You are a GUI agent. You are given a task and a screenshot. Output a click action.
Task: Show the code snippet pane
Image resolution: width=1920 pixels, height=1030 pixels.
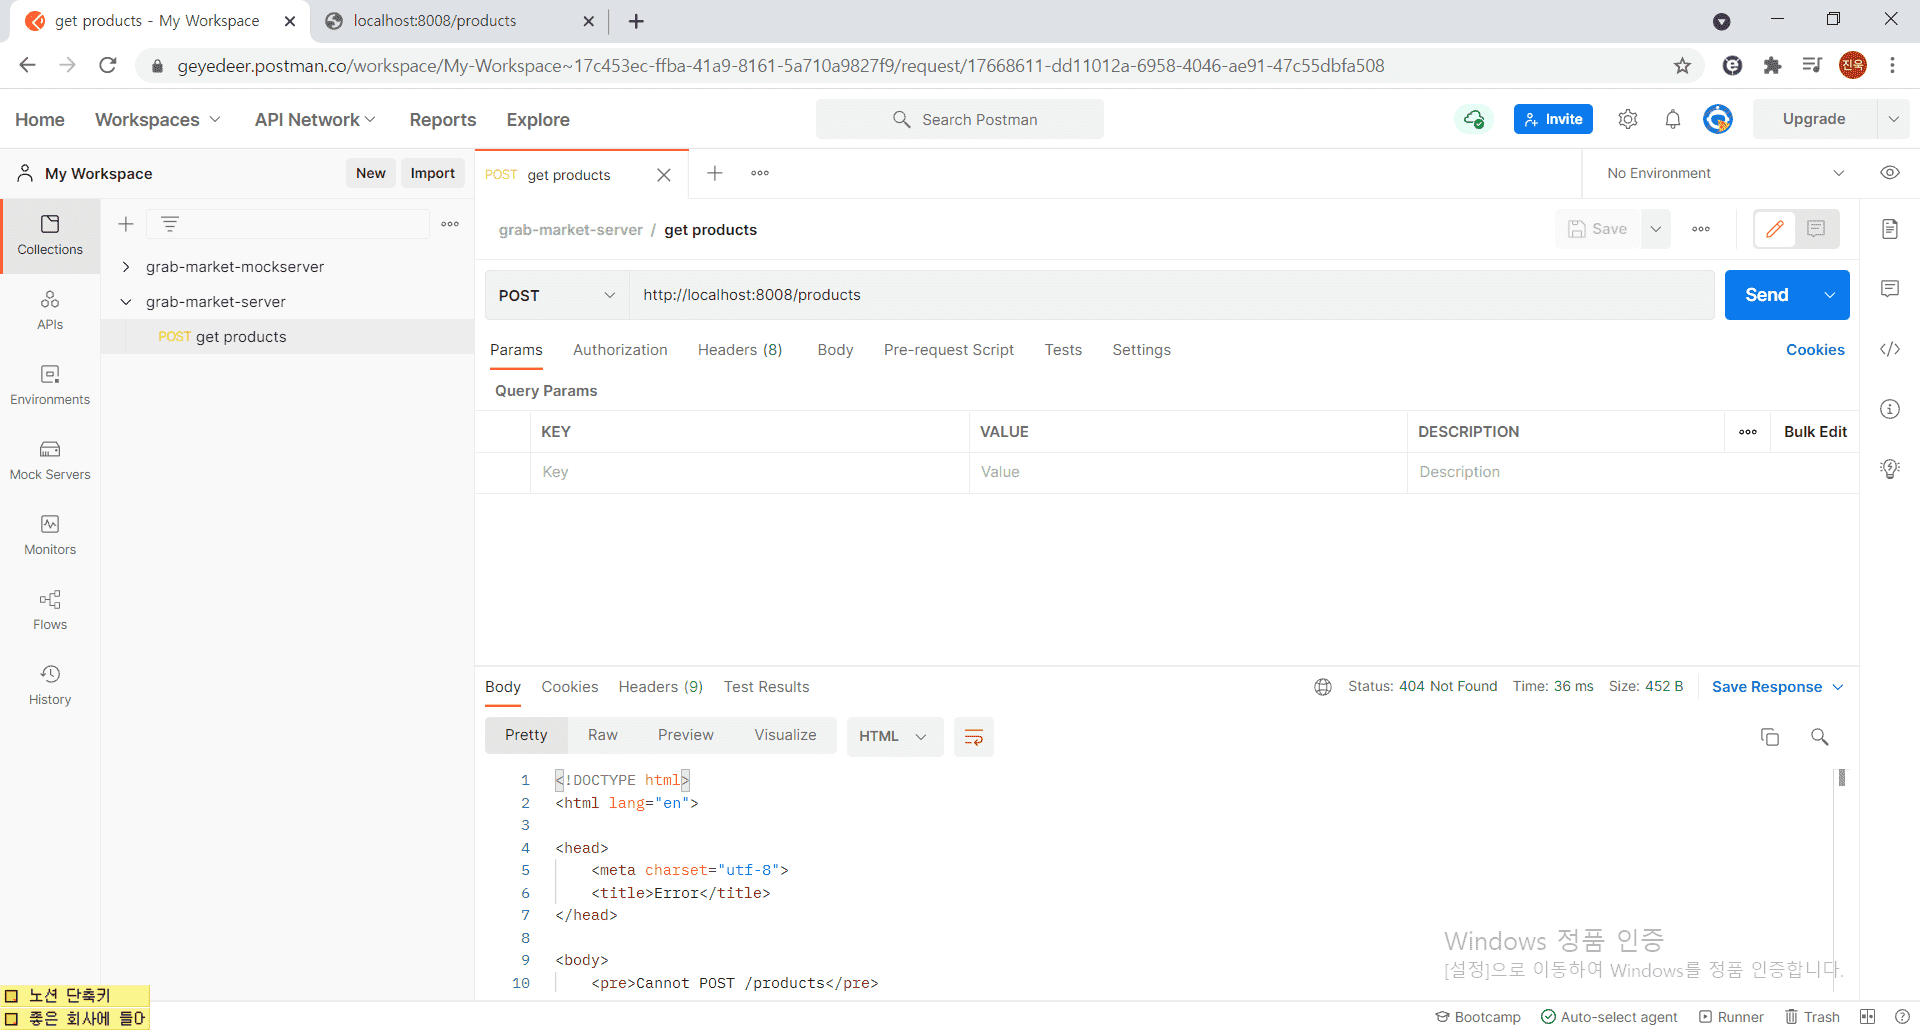click(x=1890, y=349)
